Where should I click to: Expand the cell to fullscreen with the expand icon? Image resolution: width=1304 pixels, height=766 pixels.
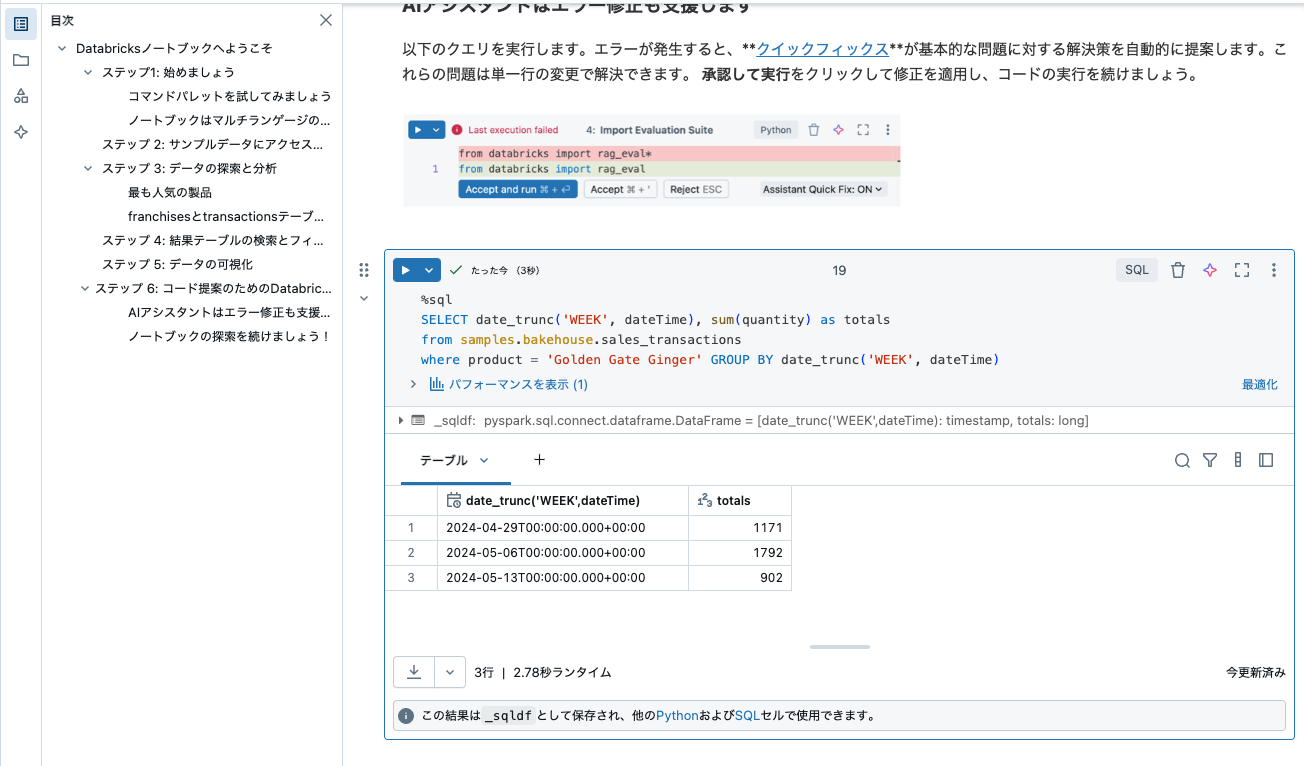click(1241, 269)
